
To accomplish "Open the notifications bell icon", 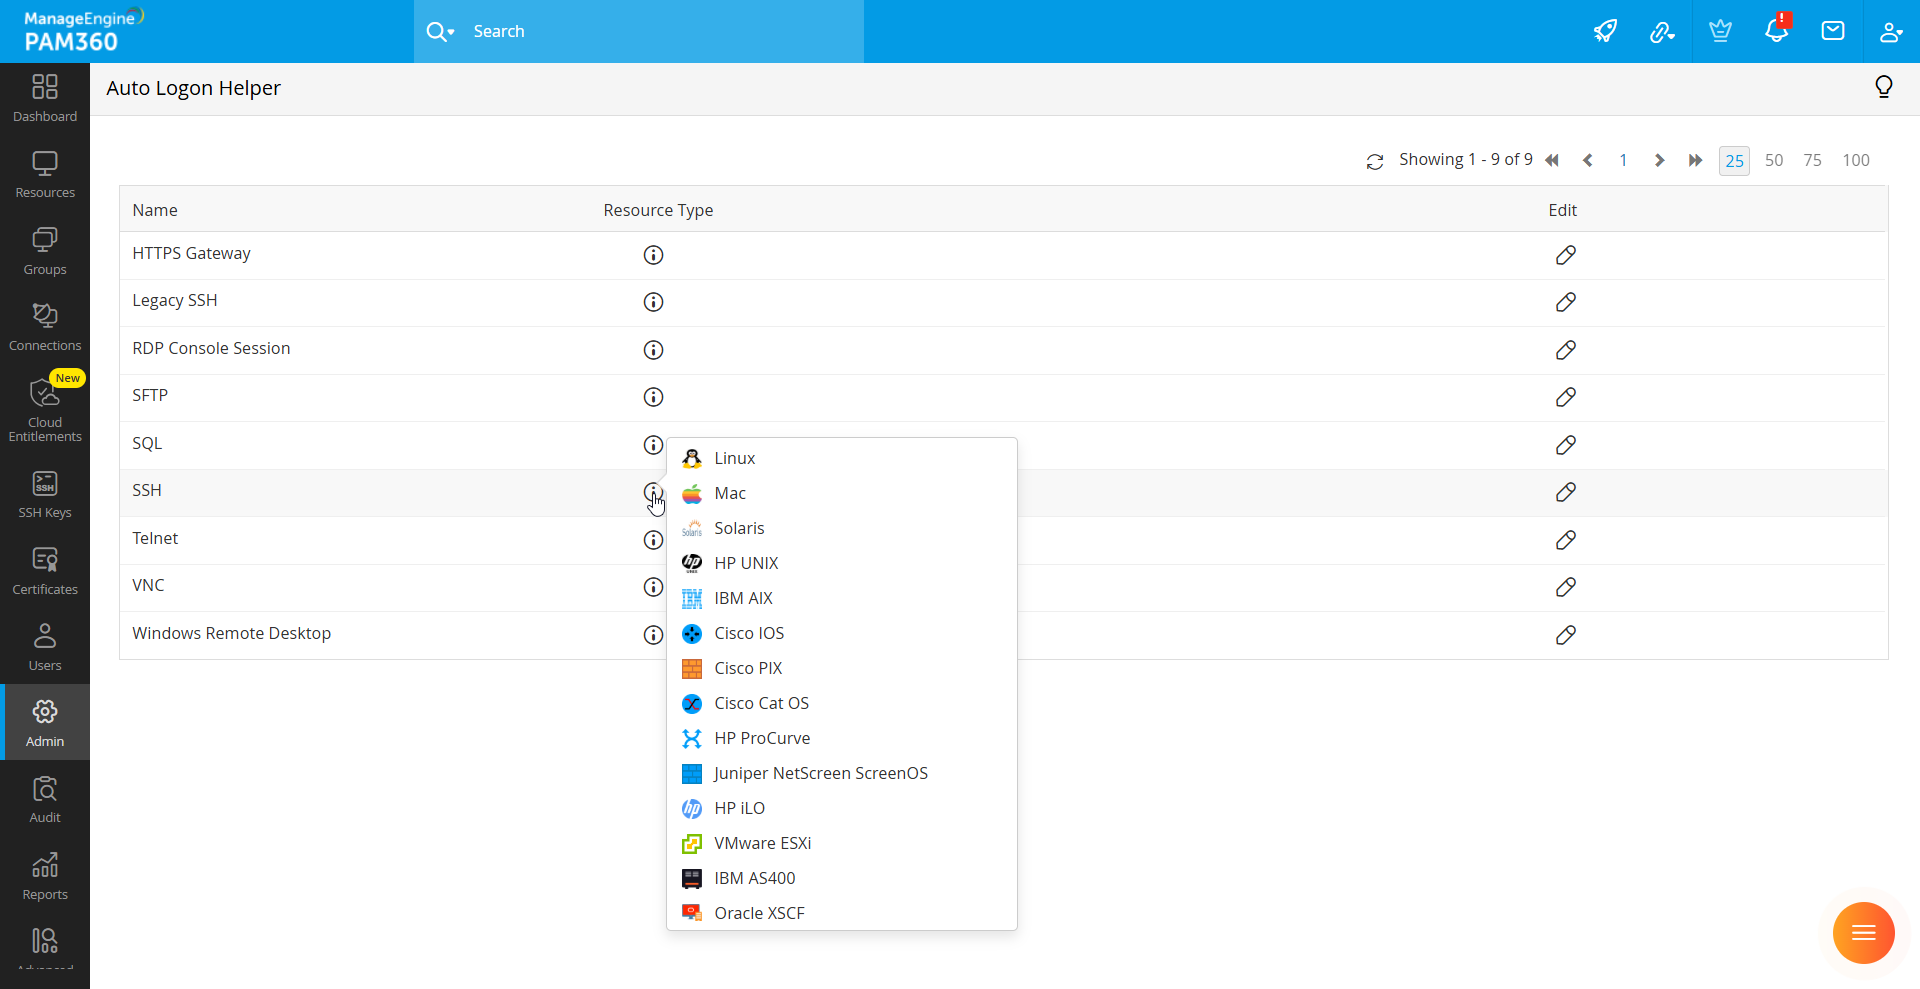I will click(x=1776, y=31).
